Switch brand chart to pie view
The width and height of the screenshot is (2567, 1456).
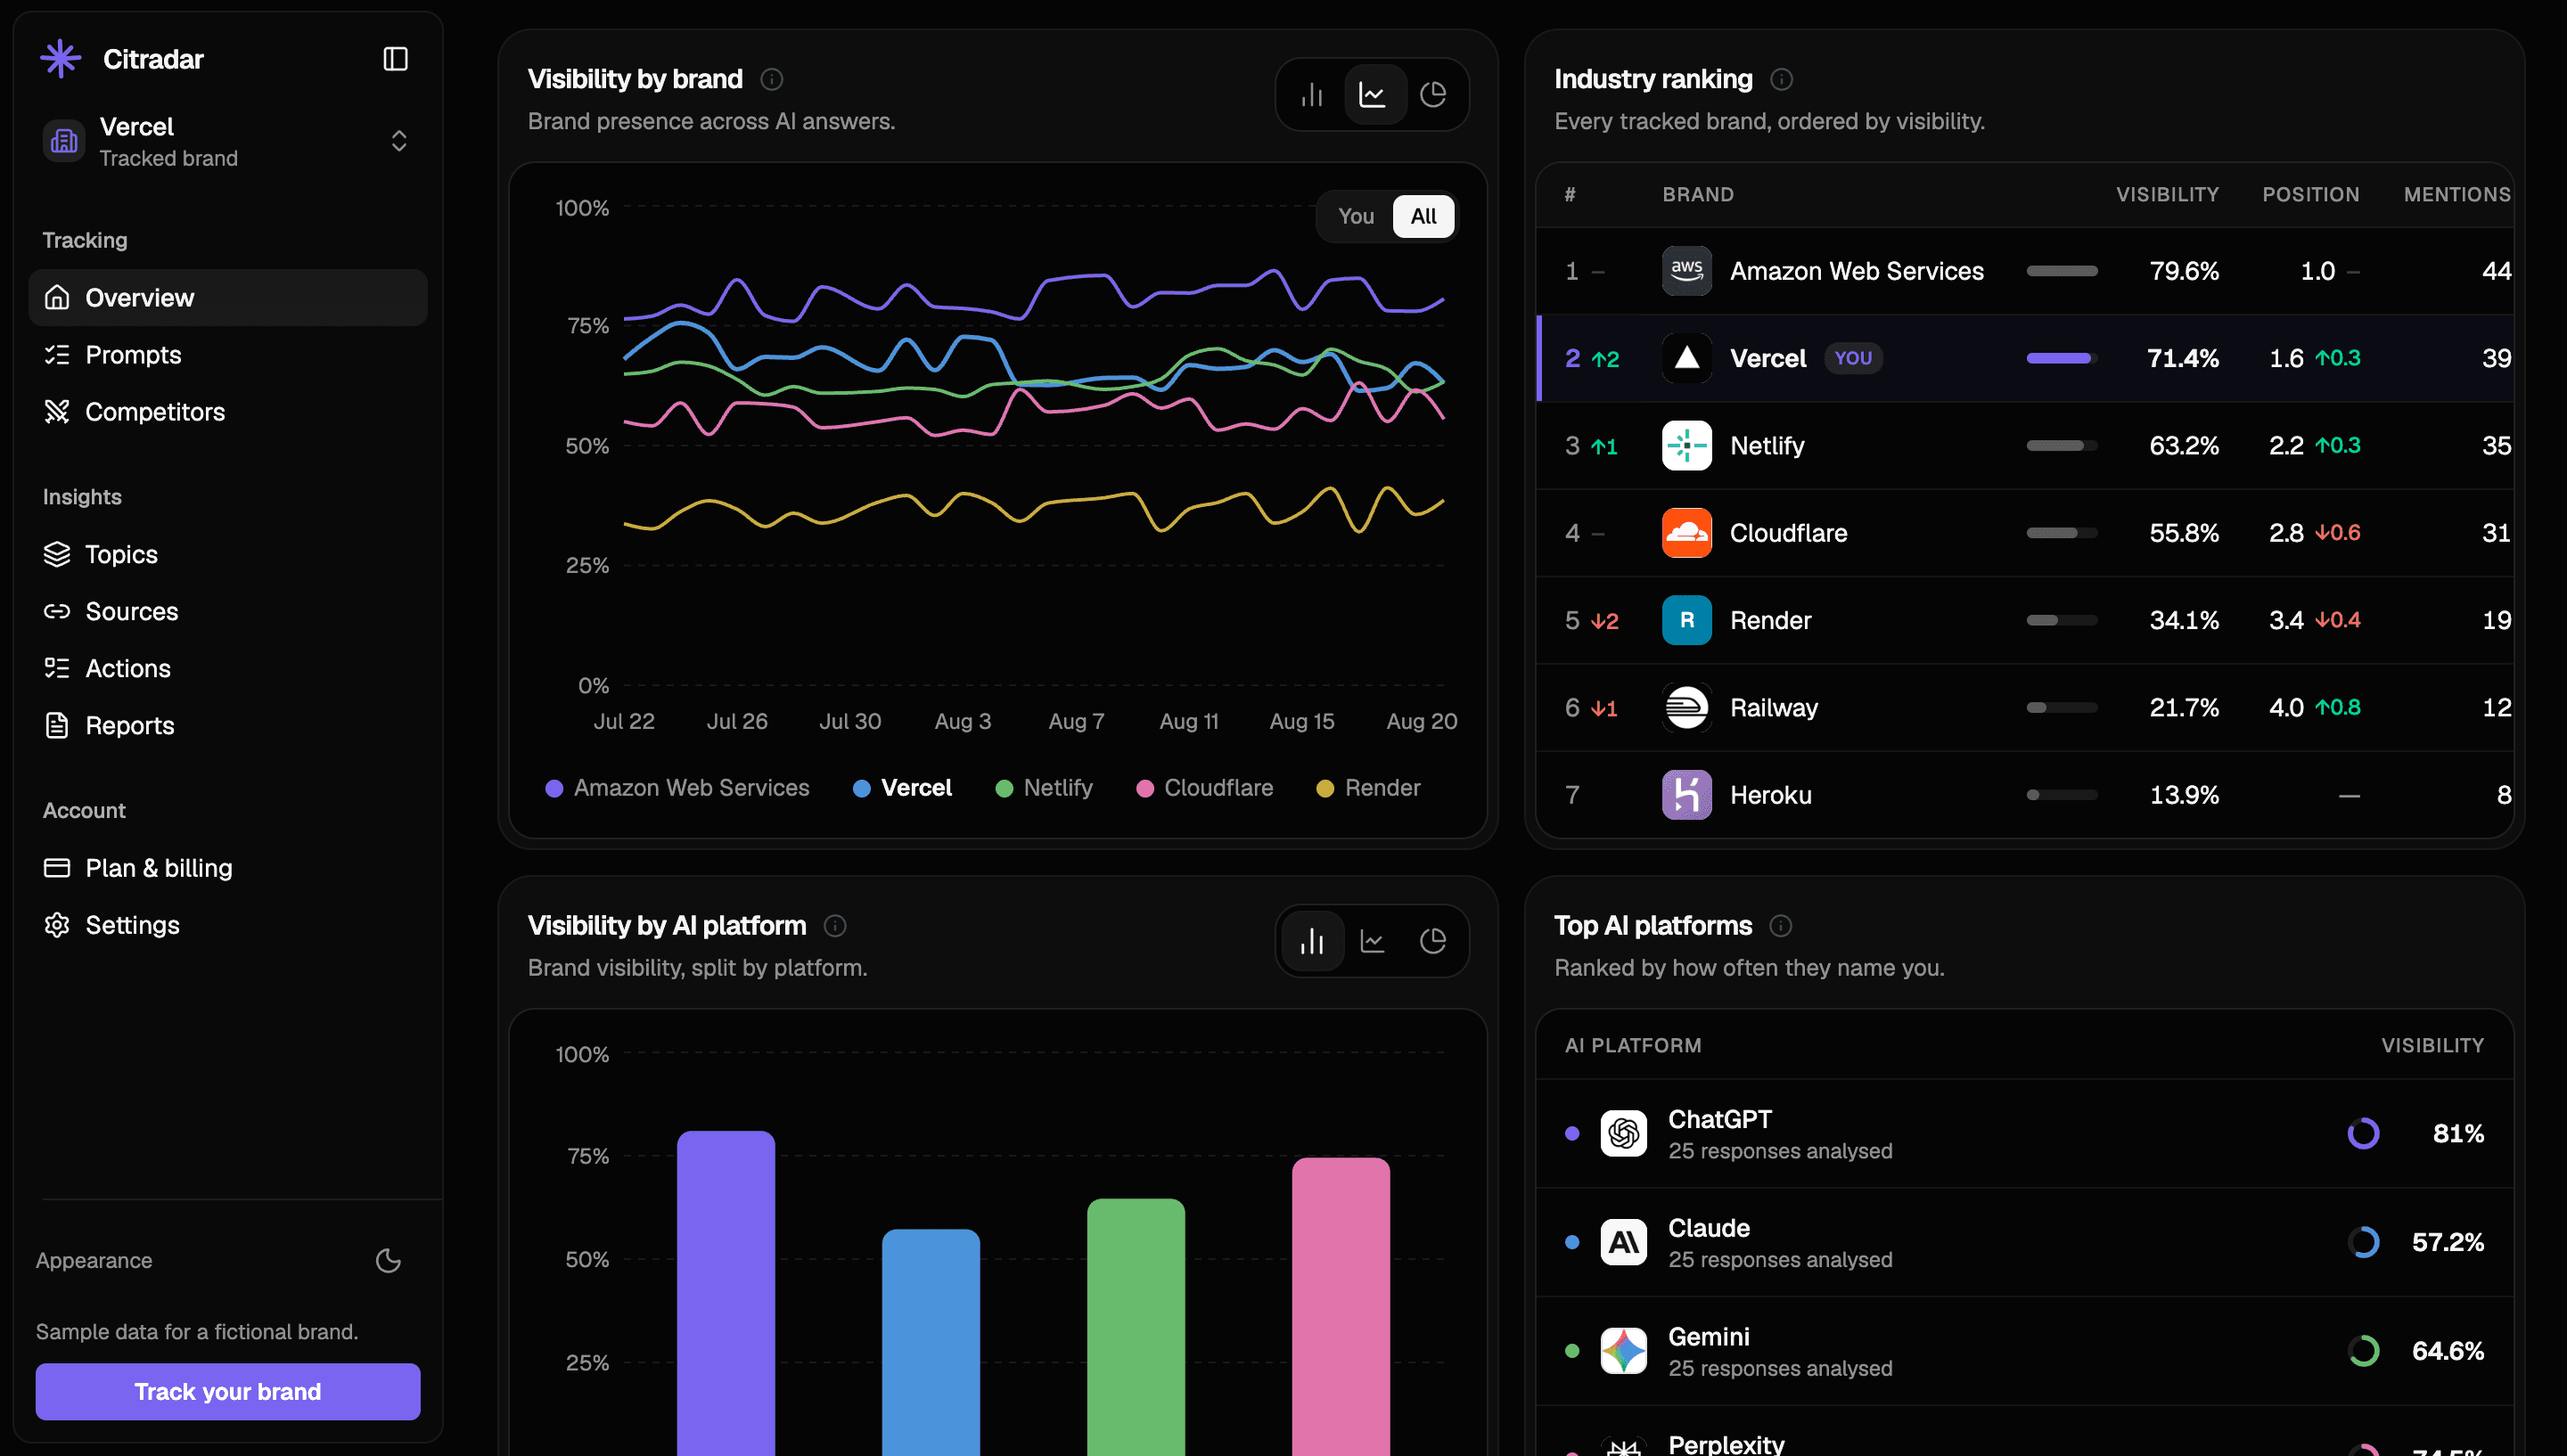pos(1433,94)
